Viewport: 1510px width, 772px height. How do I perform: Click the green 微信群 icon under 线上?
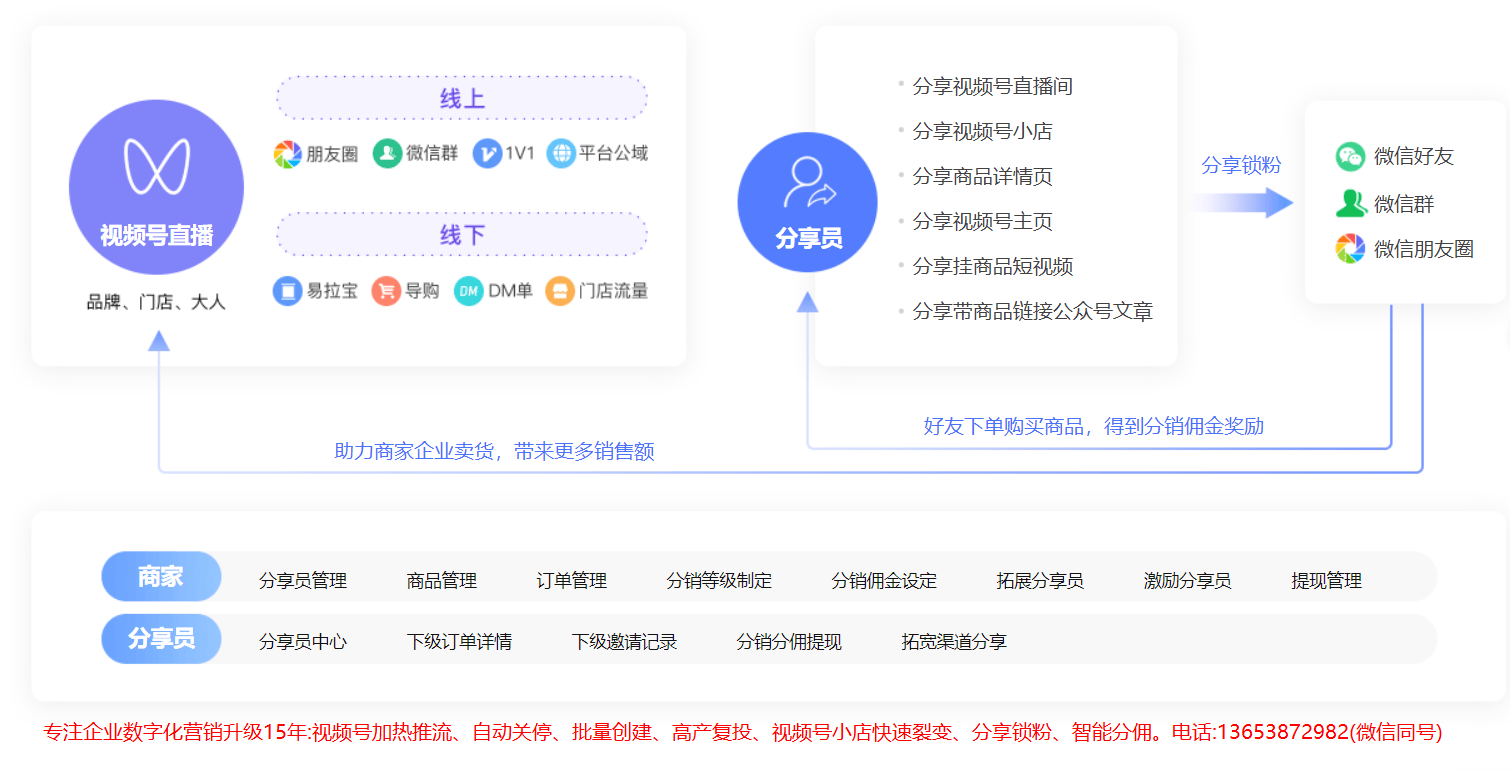point(387,153)
